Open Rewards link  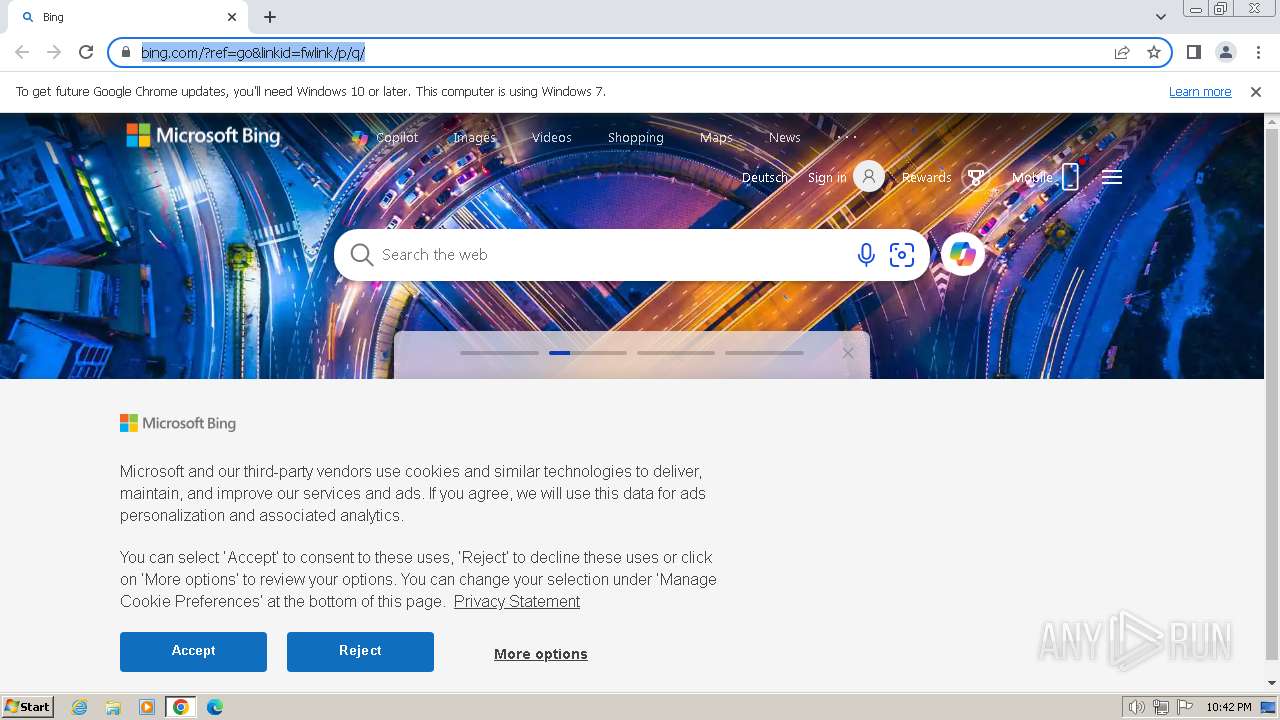(926, 177)
